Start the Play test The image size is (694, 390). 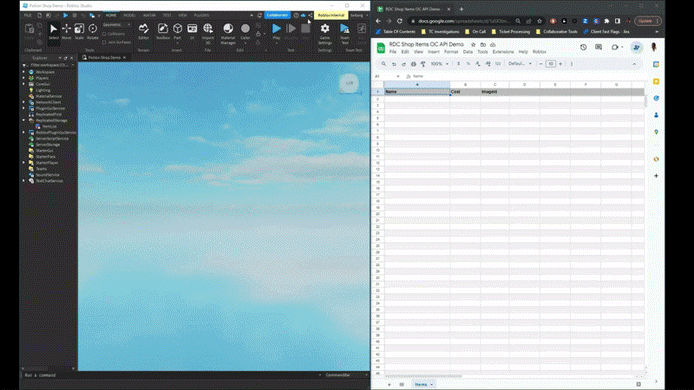[276, 31]
